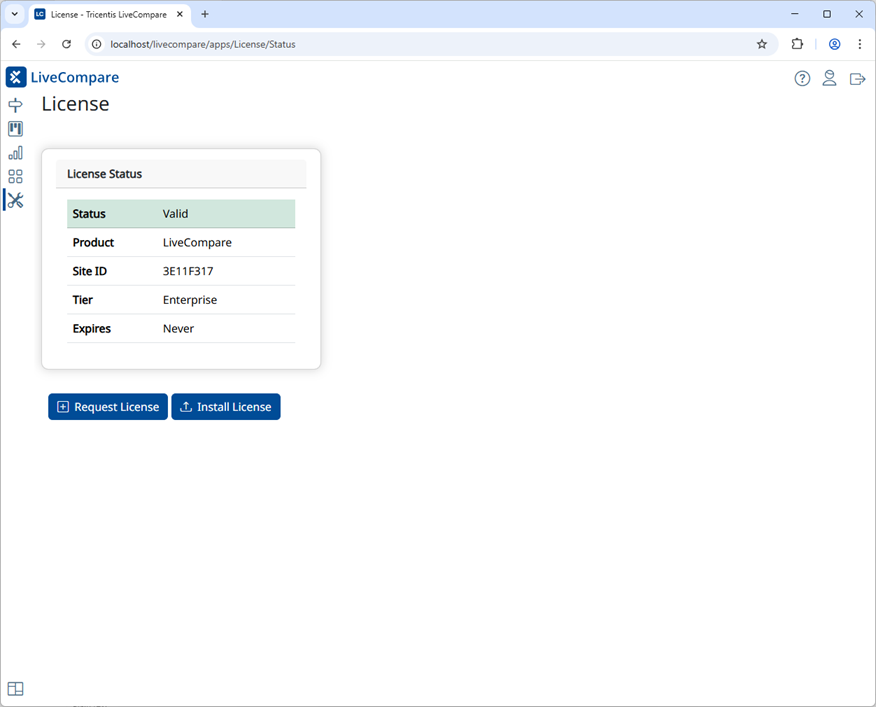This screenshot has height=707, width=876.
Task: Open the browser extensions puzzle icon
Action: [797, 44]
